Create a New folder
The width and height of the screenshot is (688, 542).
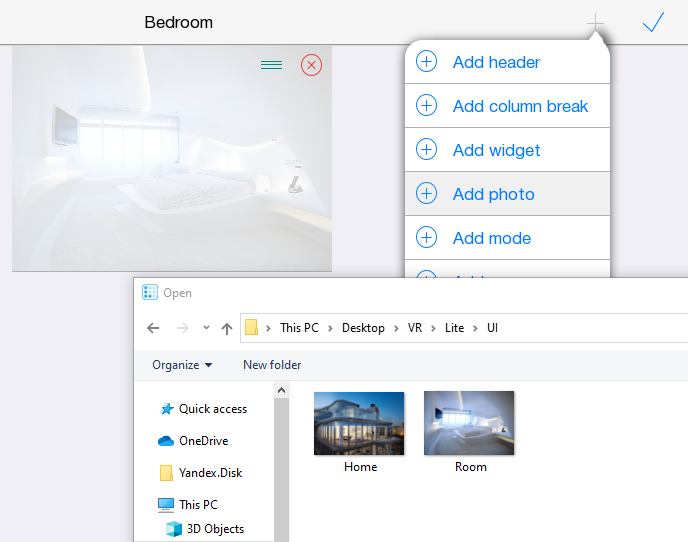[x=272, y=365]
